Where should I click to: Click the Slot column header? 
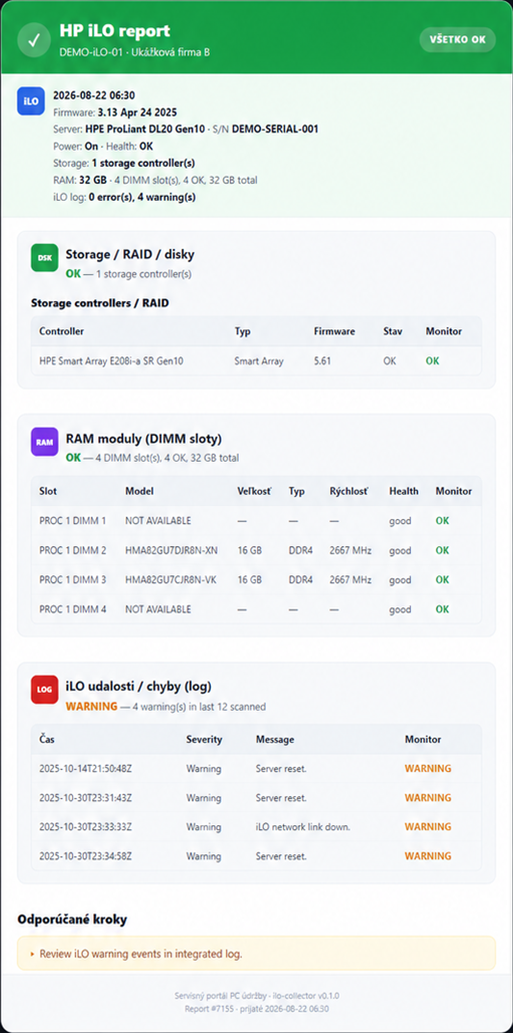[x=48, y=491]
